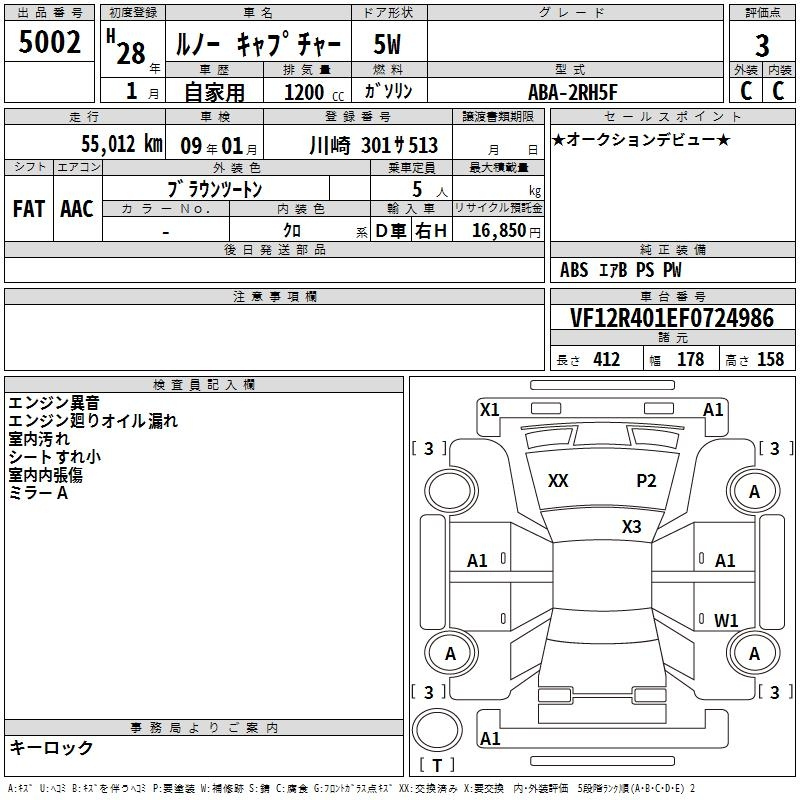Screen dimensions: 800x800
Task: Select the グレード column header
Action: click(575, 13)
